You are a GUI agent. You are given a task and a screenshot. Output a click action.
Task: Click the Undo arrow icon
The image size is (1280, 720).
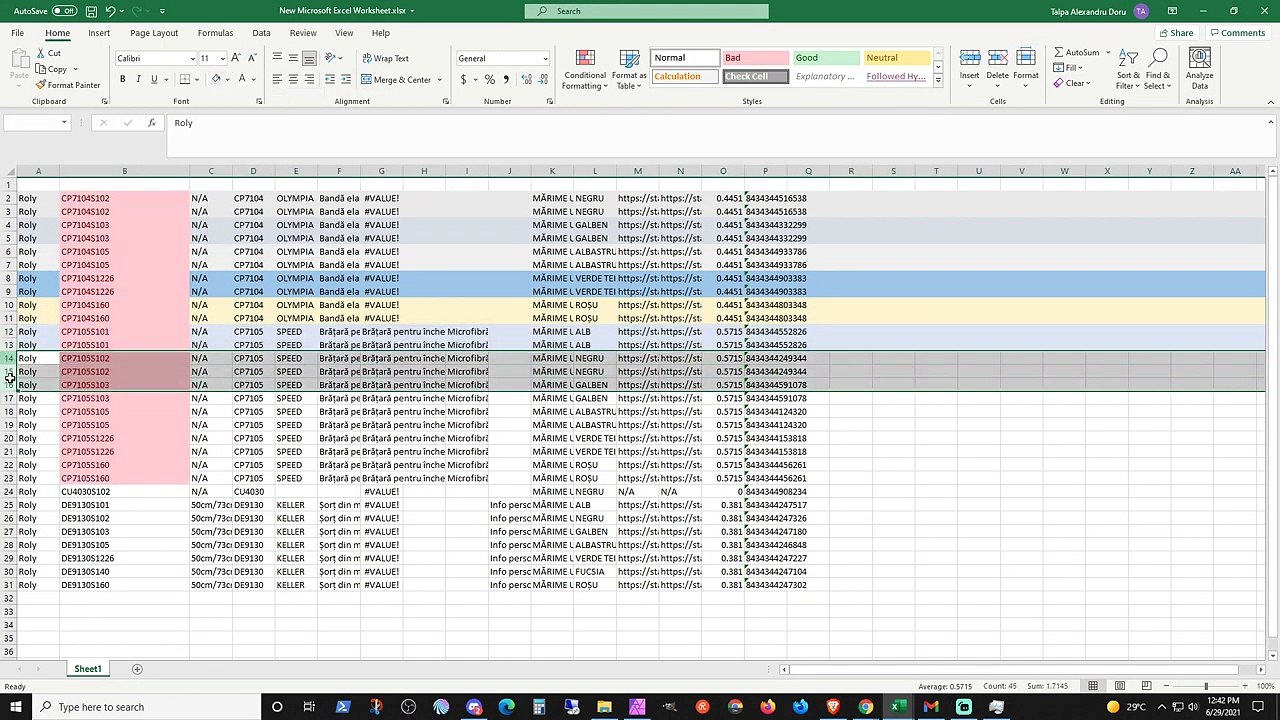pos(111,11)
